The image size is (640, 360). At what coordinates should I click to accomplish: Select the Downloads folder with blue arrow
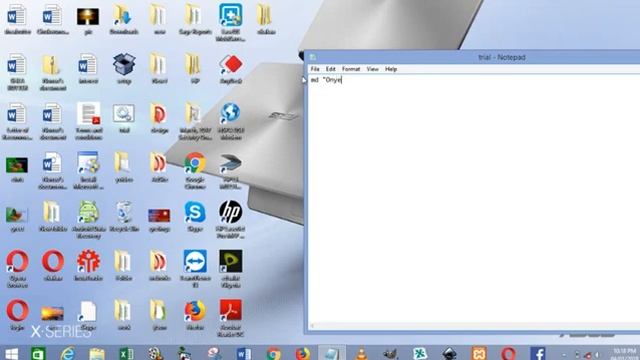tap(124, 16)
